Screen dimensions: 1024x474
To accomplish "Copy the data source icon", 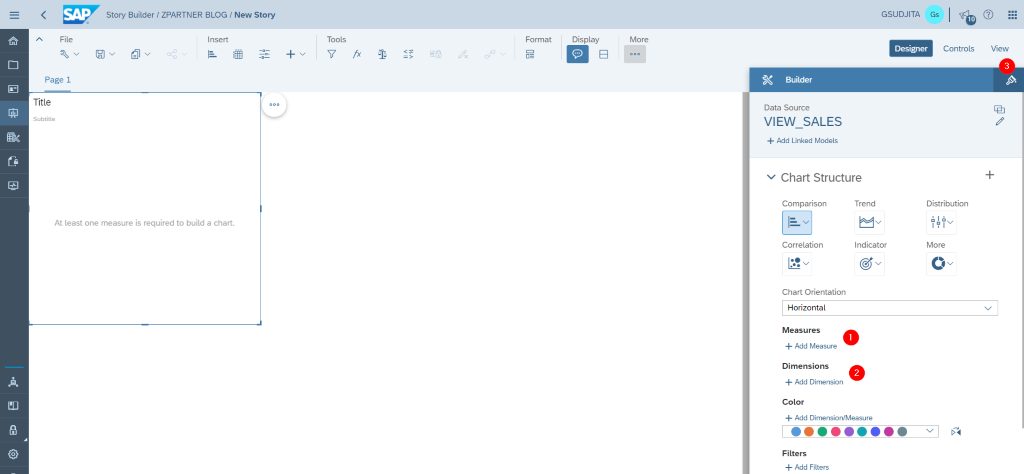I will click(x=999, y=109).
